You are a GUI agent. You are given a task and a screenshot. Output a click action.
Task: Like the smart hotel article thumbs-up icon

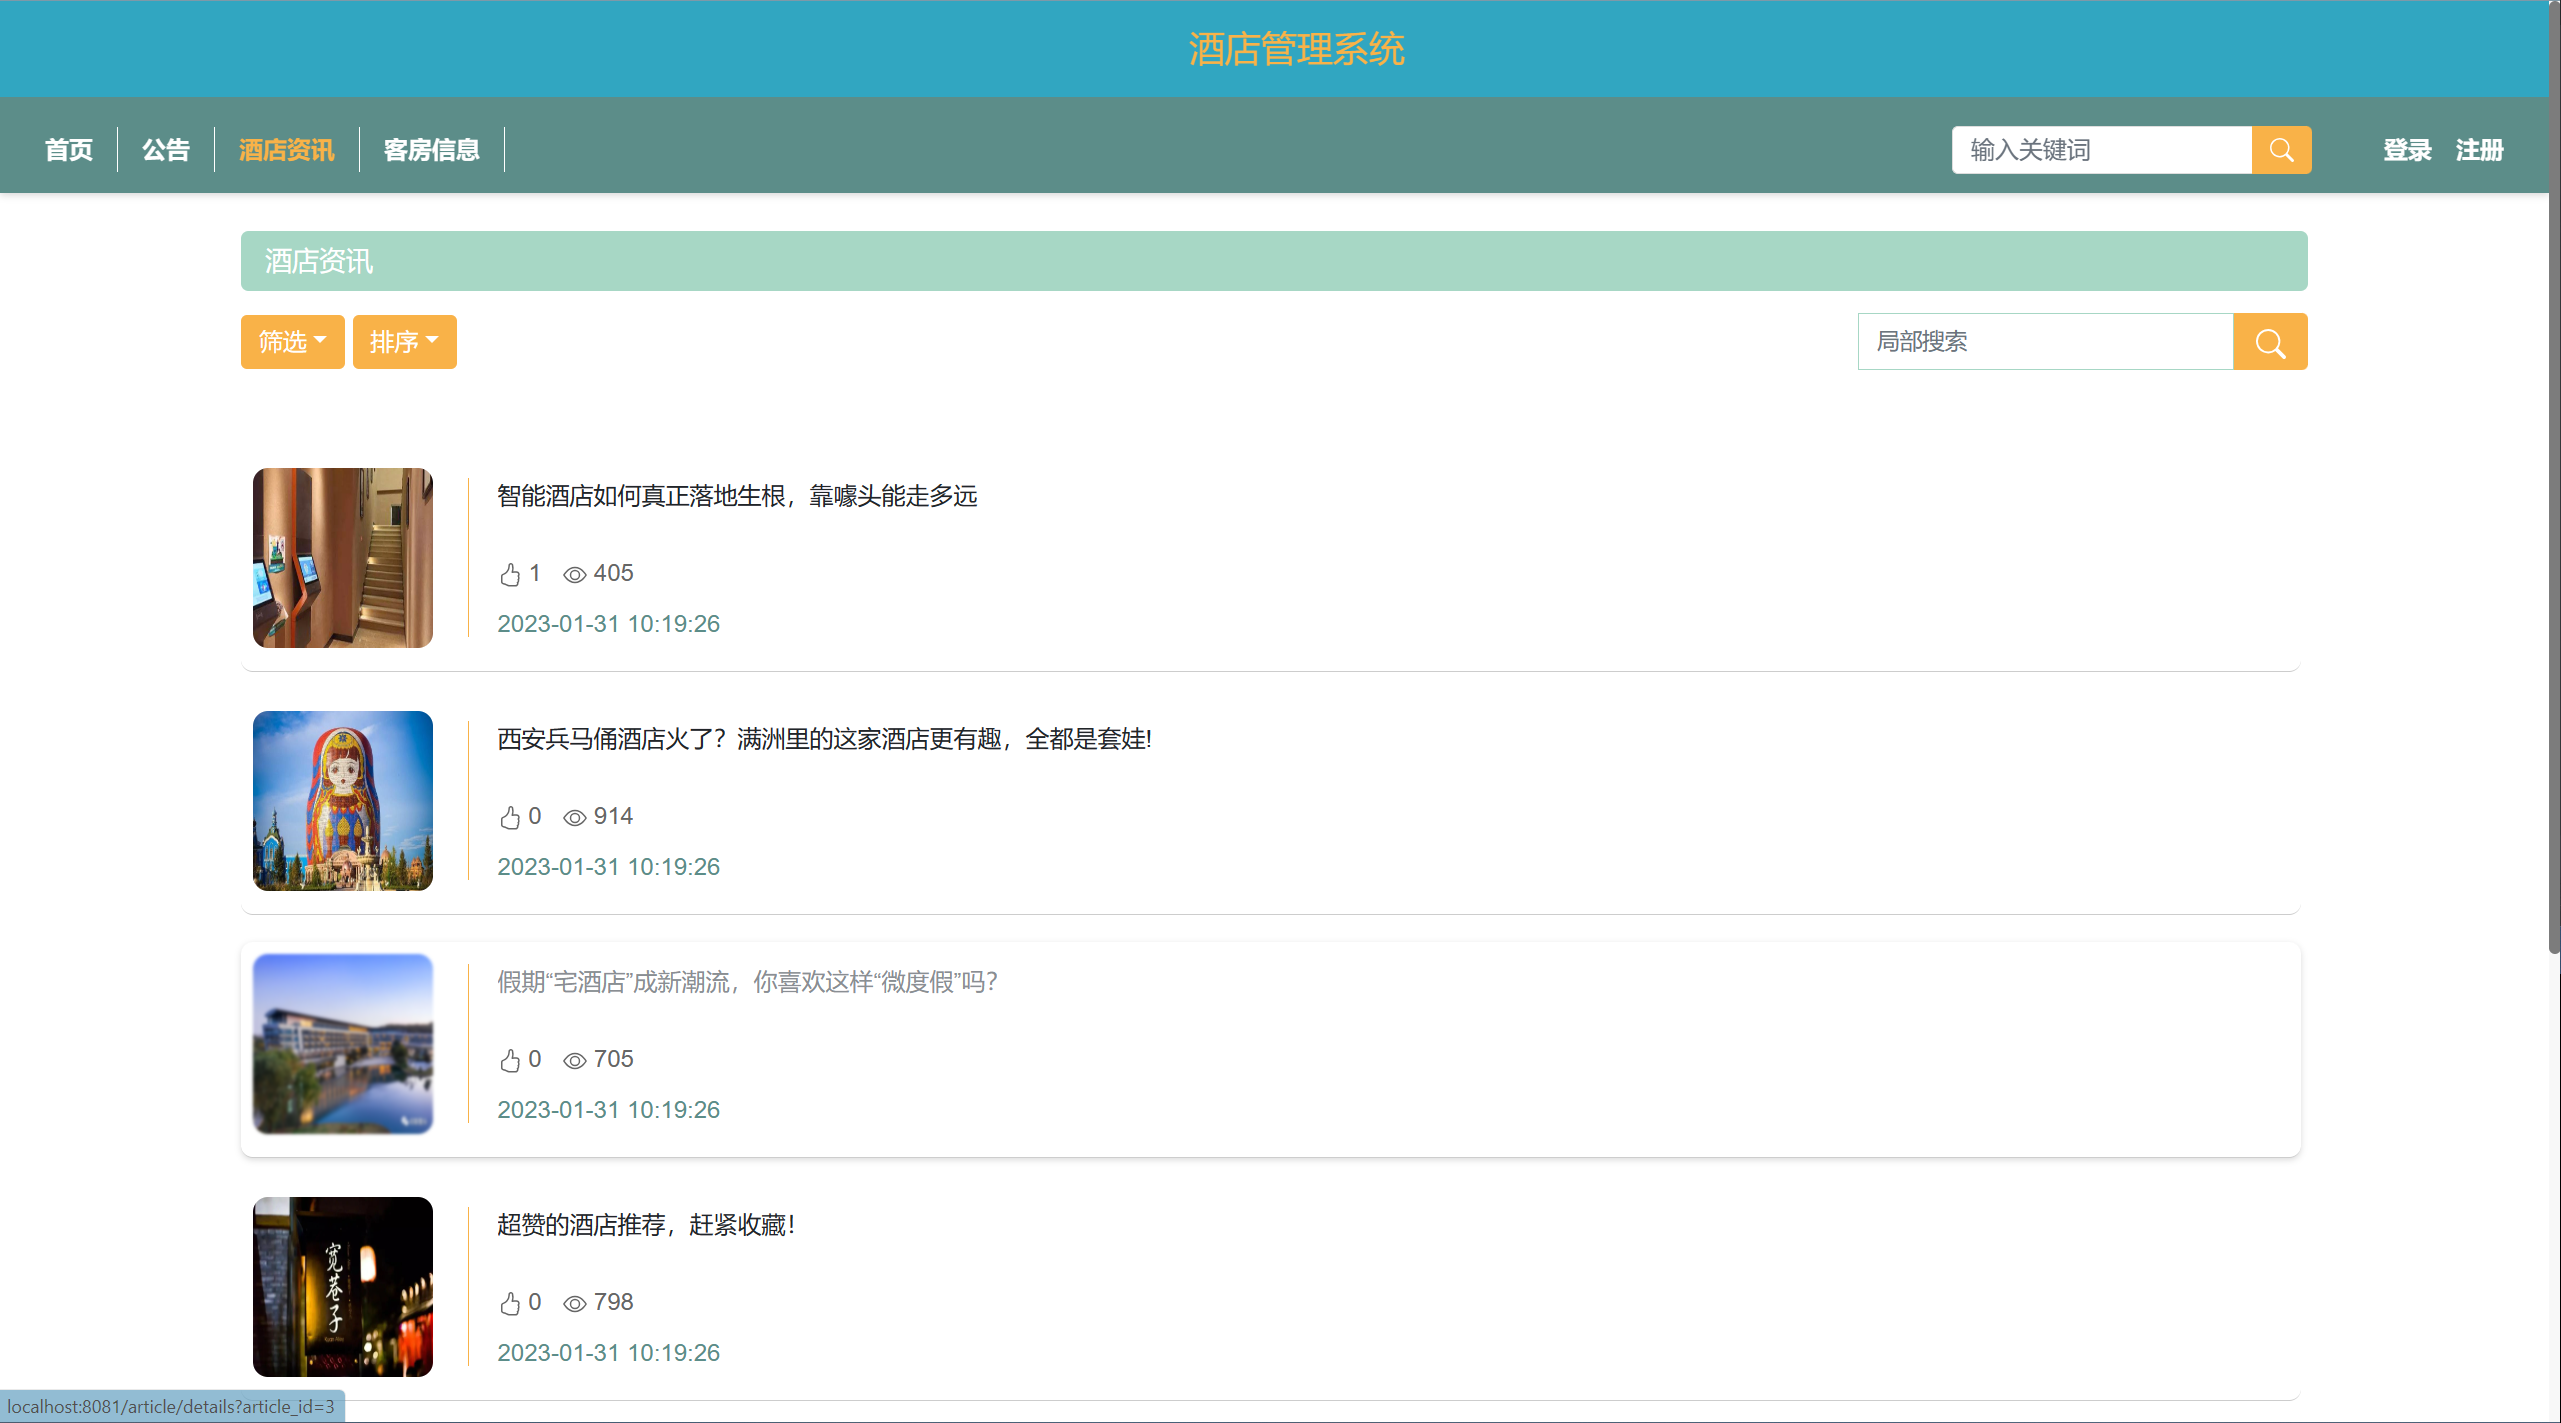pyautogui.click(x=510, y=574)
